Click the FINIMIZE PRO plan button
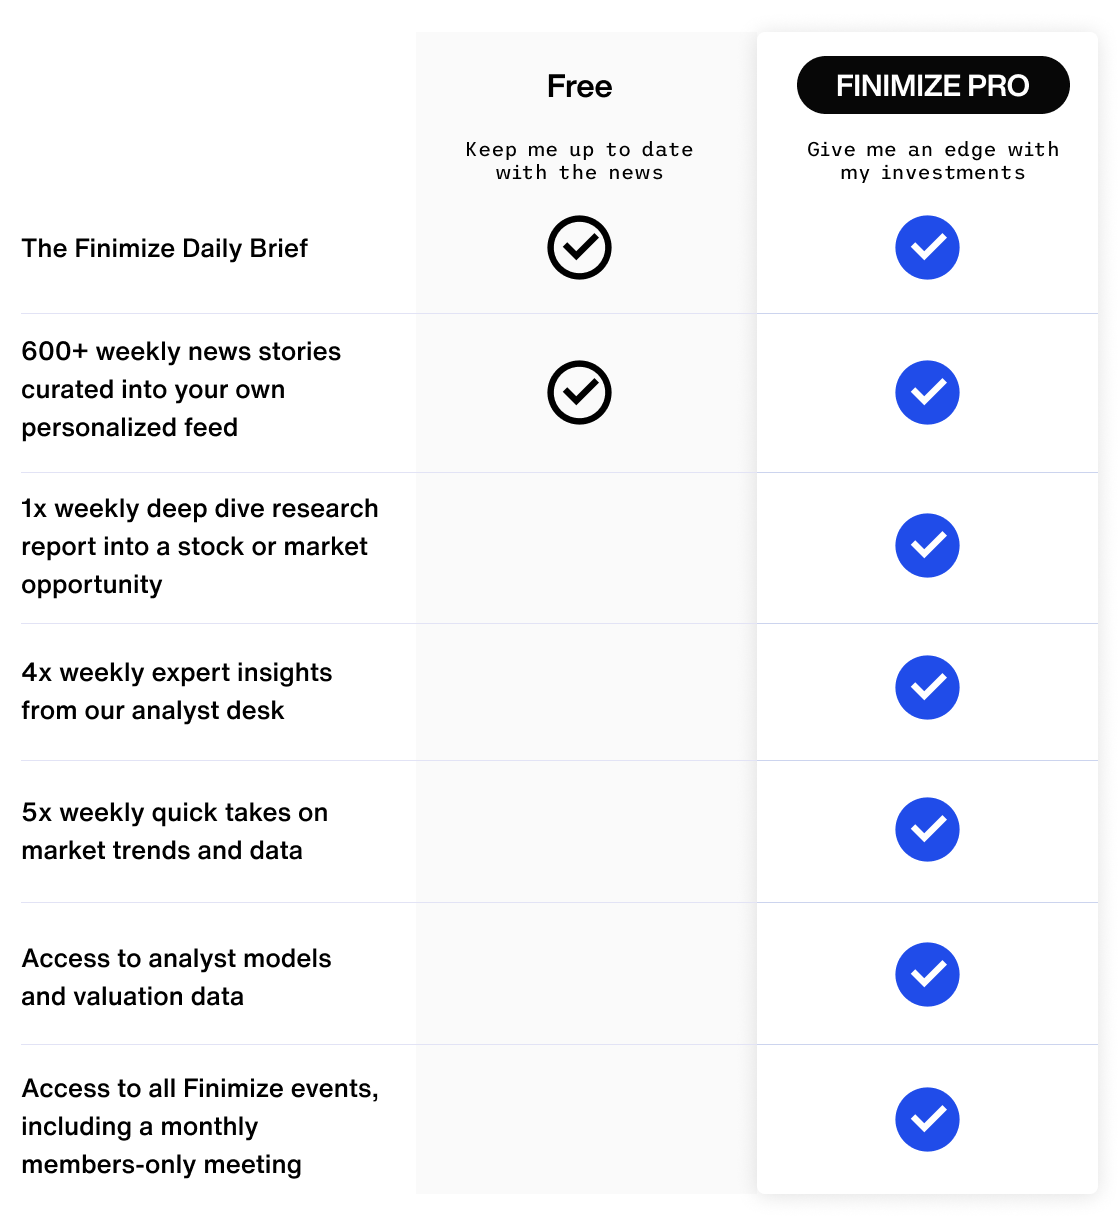 [932, 85]
